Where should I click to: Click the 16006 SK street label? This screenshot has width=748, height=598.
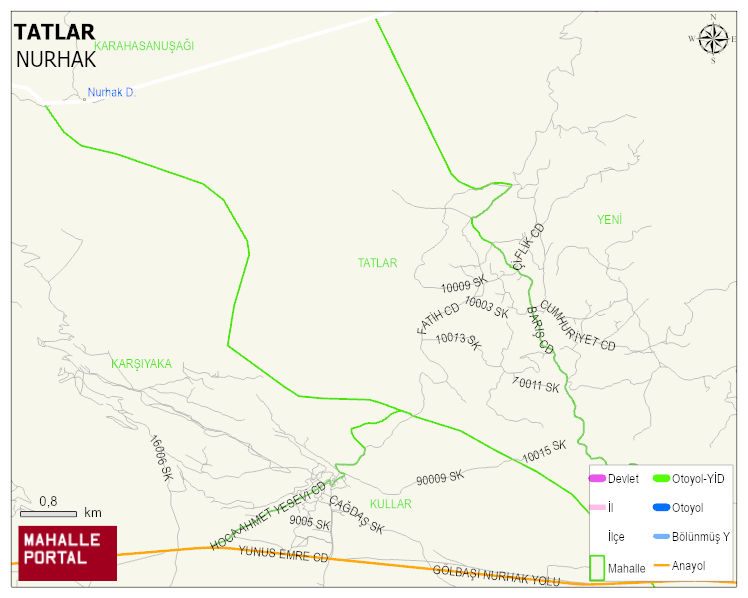tap(161, 458)
